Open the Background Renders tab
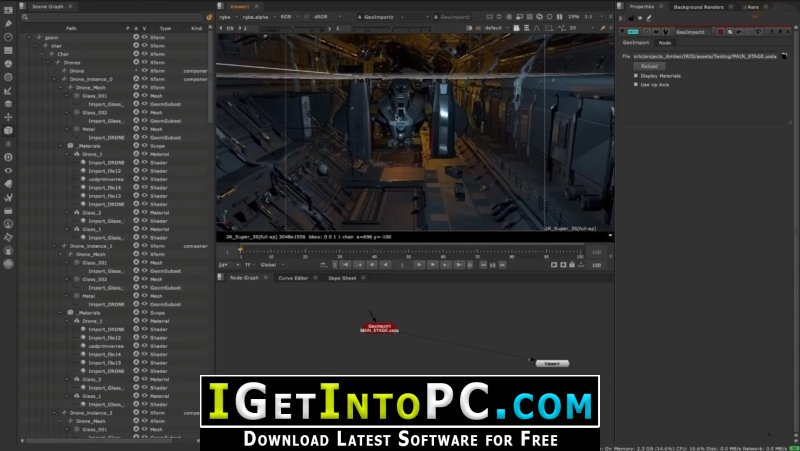 tap(698, 7)
